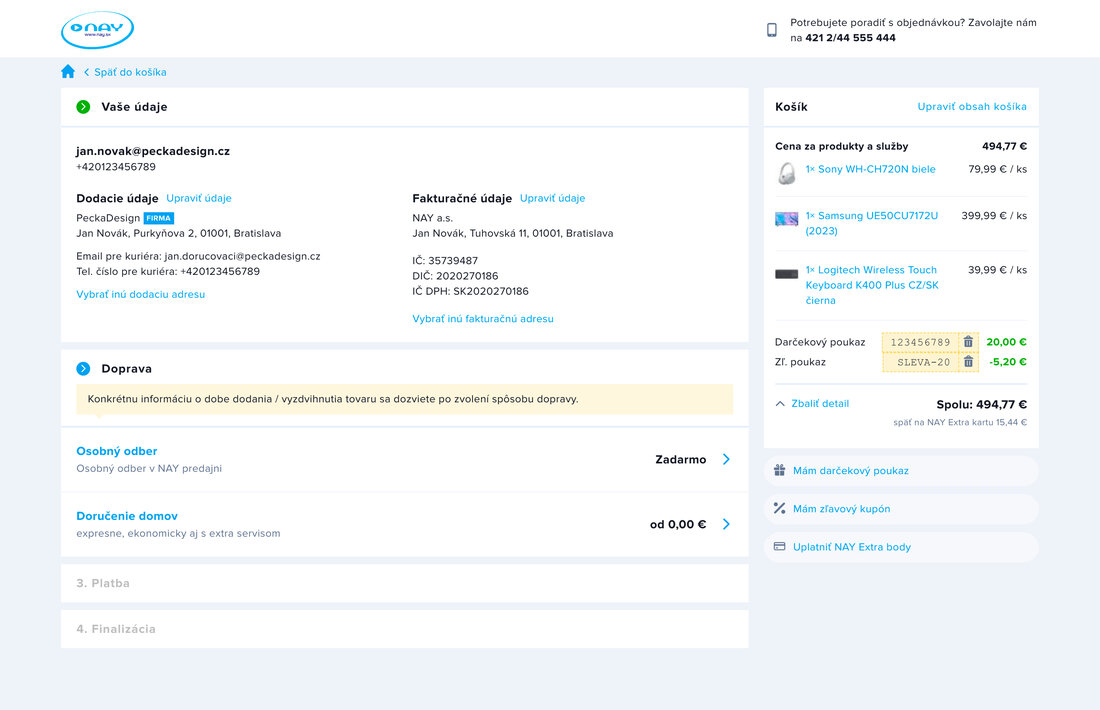Expand the Doručenie domov delivery option
The height and width of the screenshot is (710, 1100).
point(726,524)
